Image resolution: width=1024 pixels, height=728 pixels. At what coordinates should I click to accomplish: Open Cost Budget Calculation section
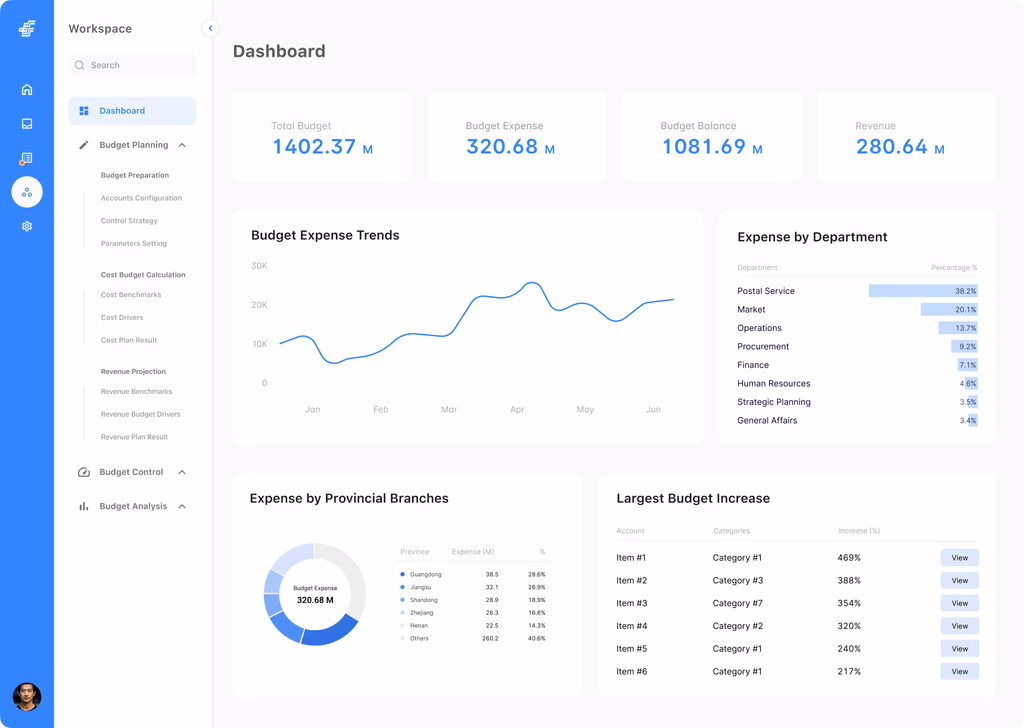click(x=143, y=275)
